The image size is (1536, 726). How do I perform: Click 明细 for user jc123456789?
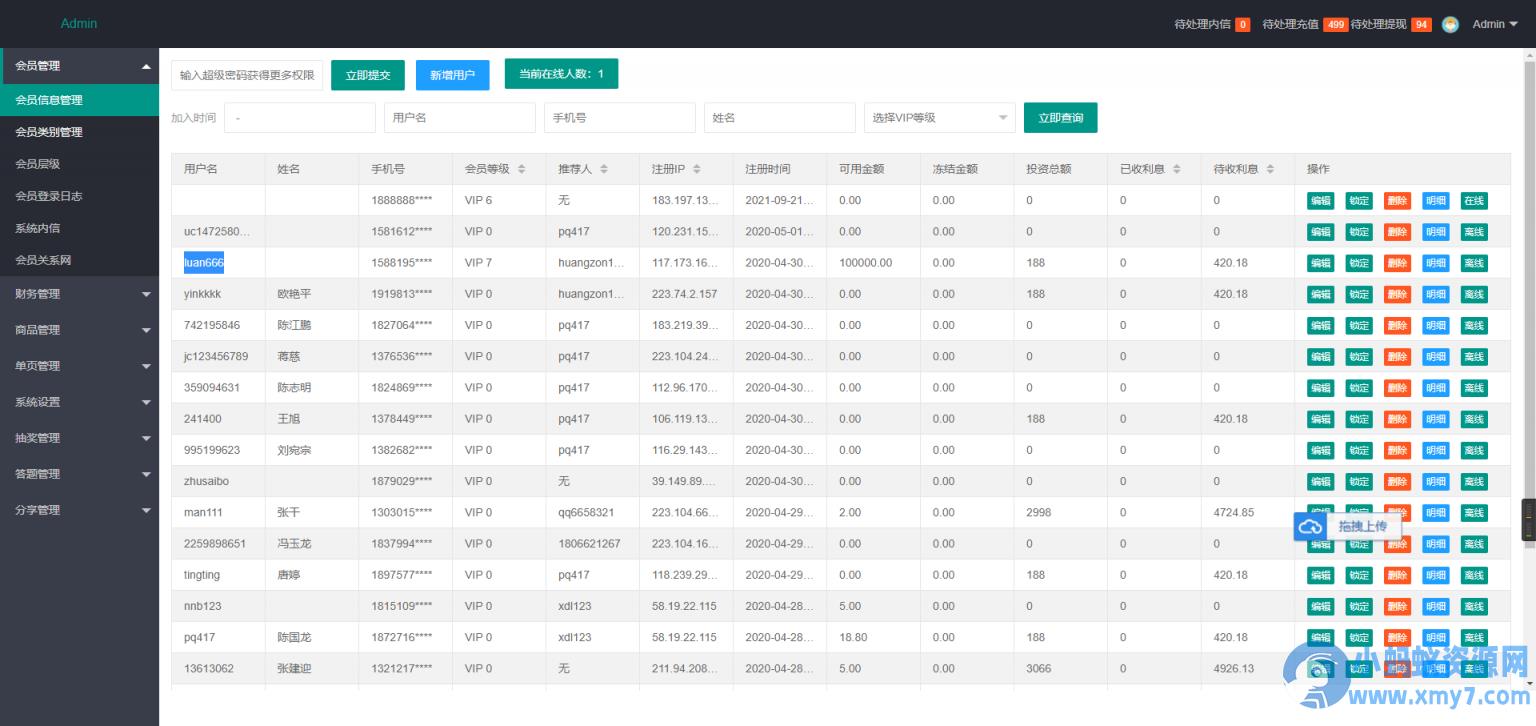(x=1435, y=357)
